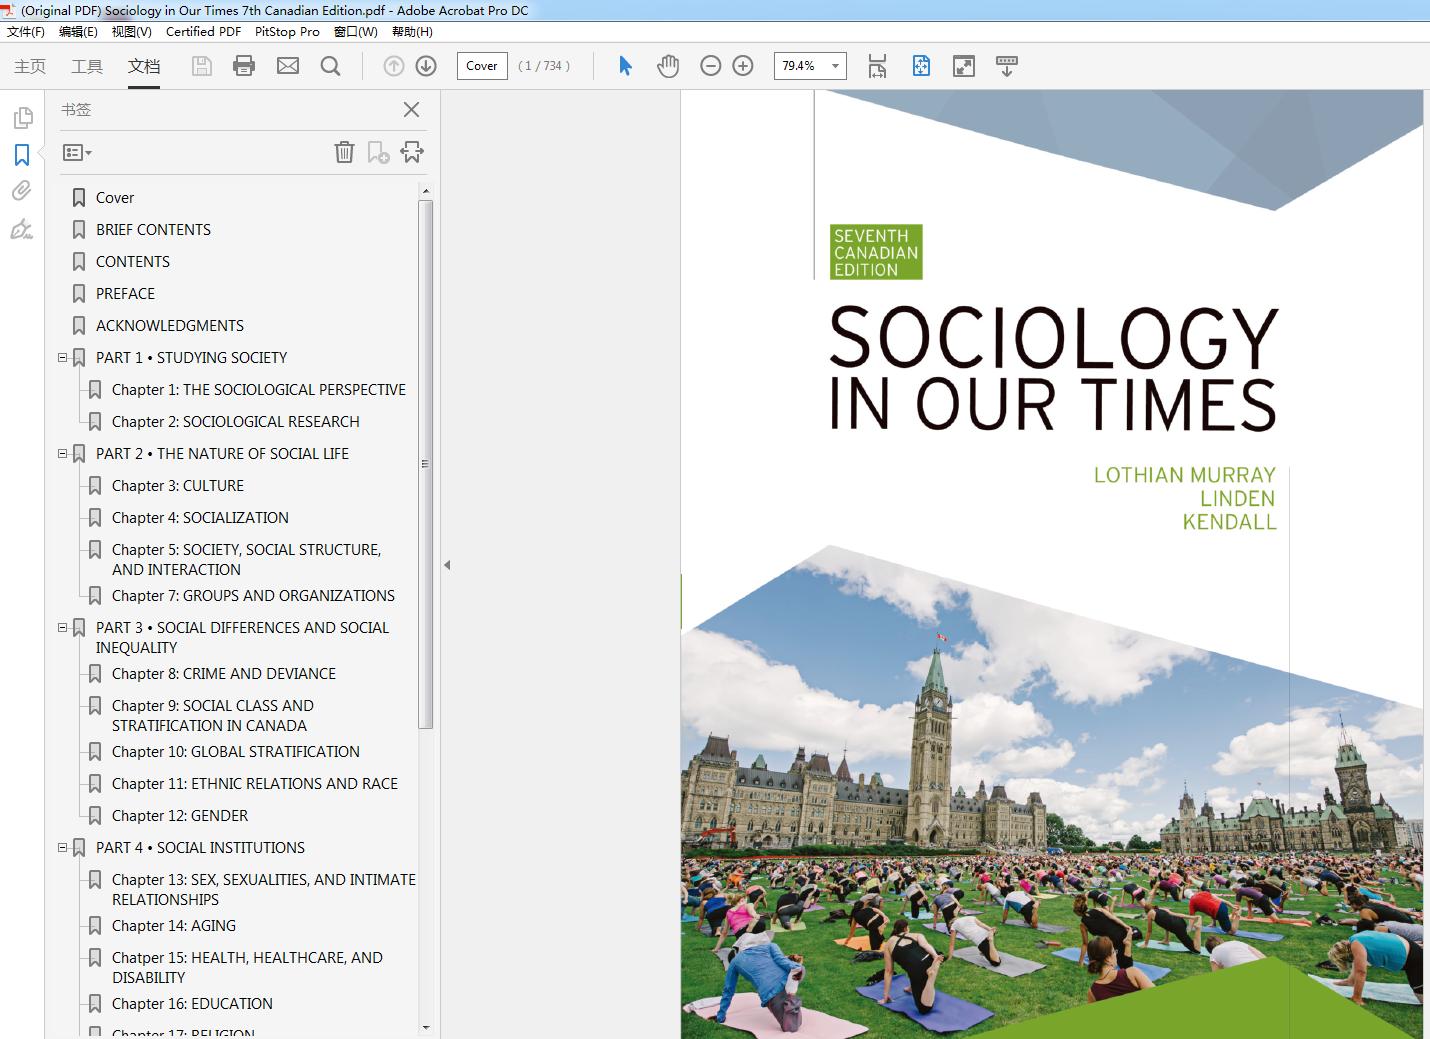Open Chapter 10: GLOBAL STRATIFICATION
Image resolution: width=1430 pixels, height=1039 pixels.
pyautogui.click(x=236, y=752)
